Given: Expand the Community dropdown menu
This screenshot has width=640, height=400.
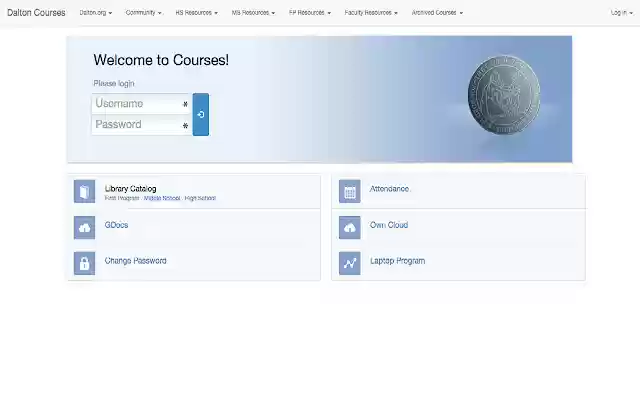Looking at the screenshot, I should pos(144,13).
